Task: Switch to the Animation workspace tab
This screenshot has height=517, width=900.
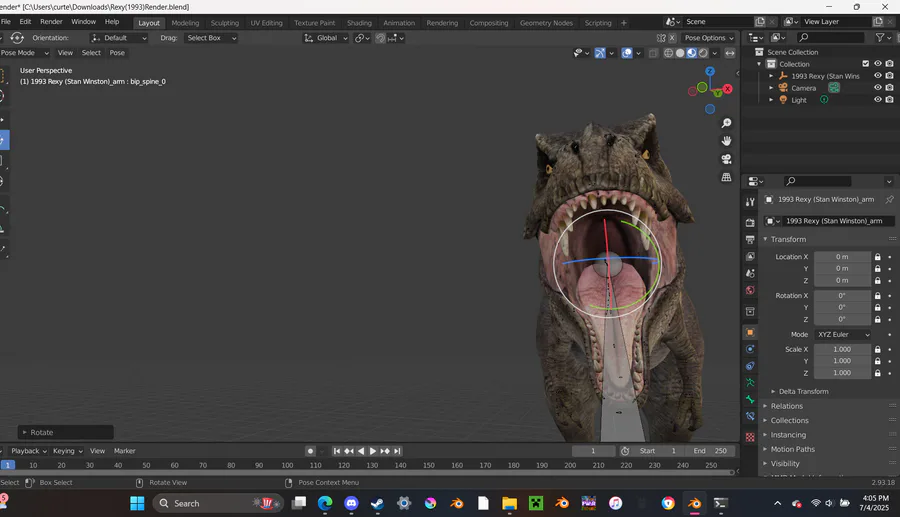Action: click(399, 23)
